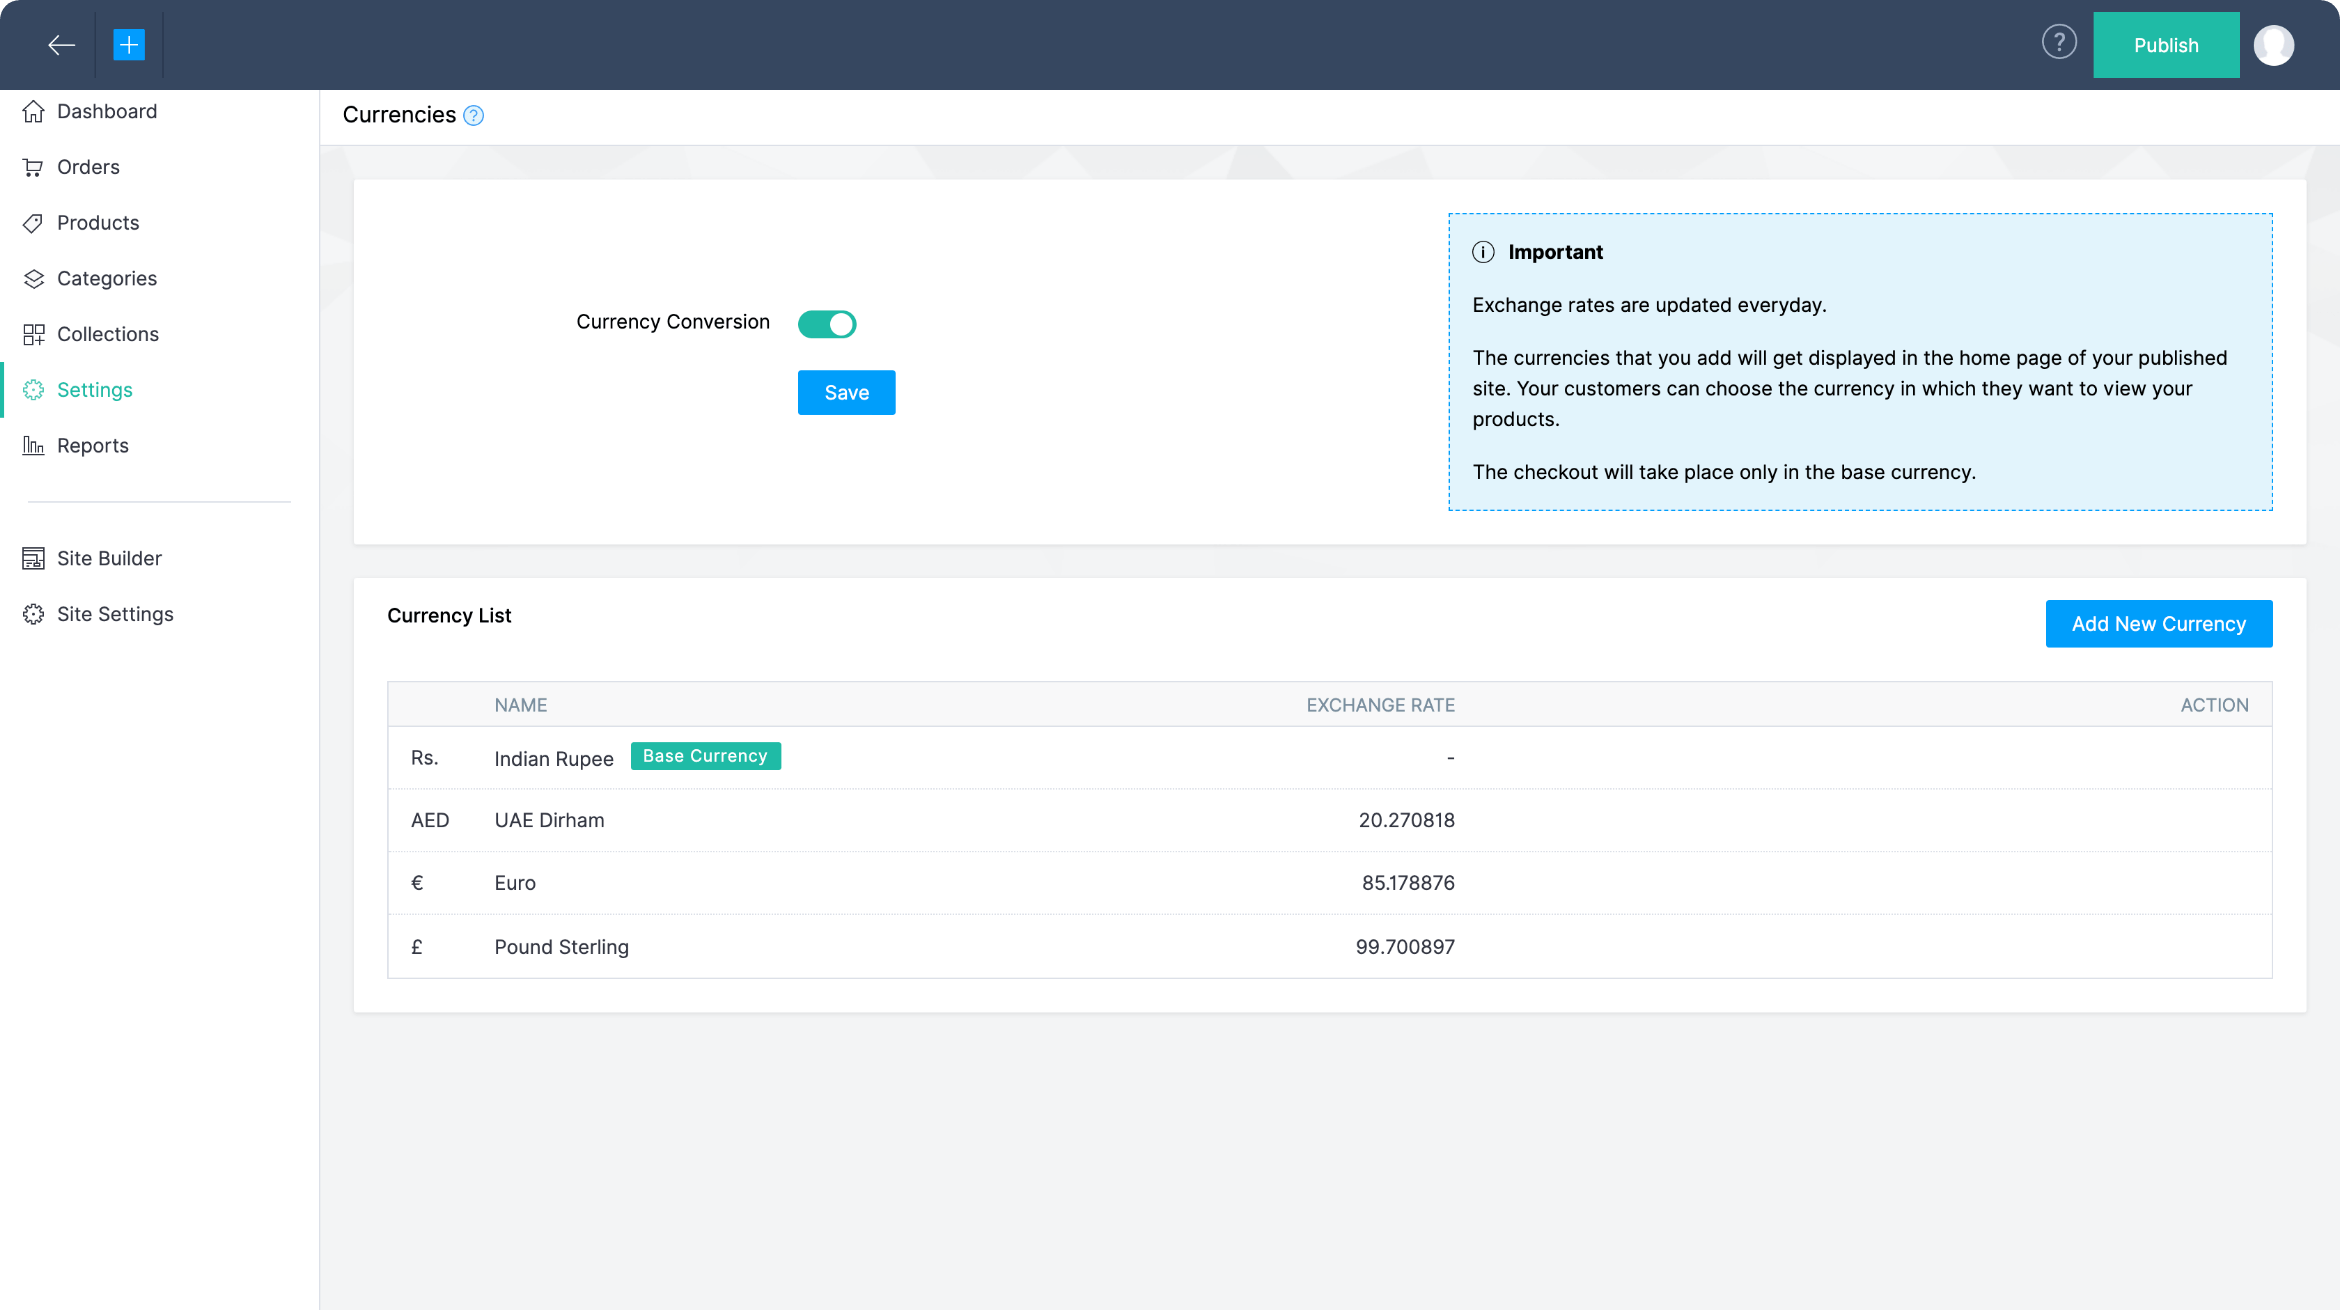Image resolution: width=2340 pixels, height=1310 pixels.
Task: Click the Reports chart icon
Action: tap(33, 446)
